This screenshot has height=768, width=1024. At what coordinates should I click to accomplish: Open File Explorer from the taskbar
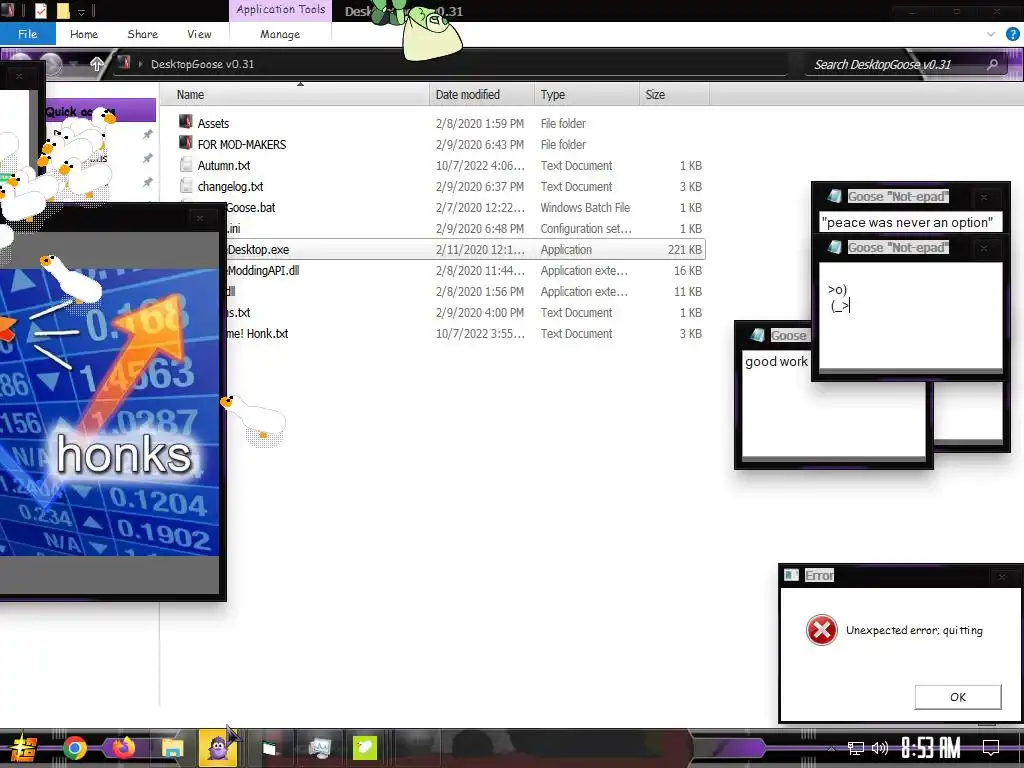pos(172,748)
